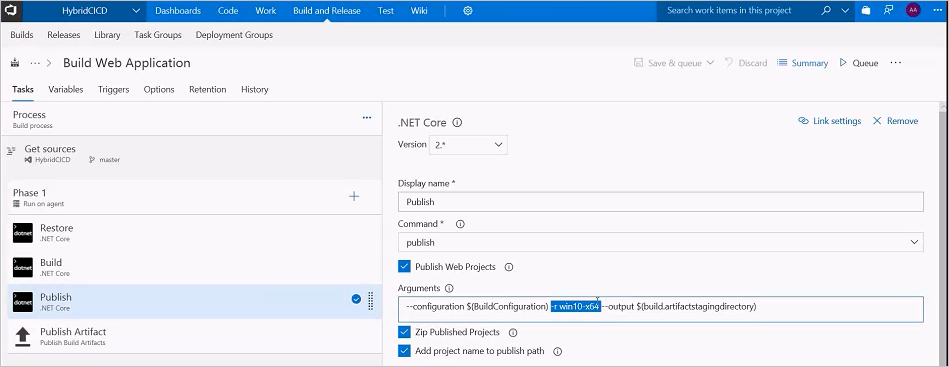Go to the Library sub-page

(107, 35)
